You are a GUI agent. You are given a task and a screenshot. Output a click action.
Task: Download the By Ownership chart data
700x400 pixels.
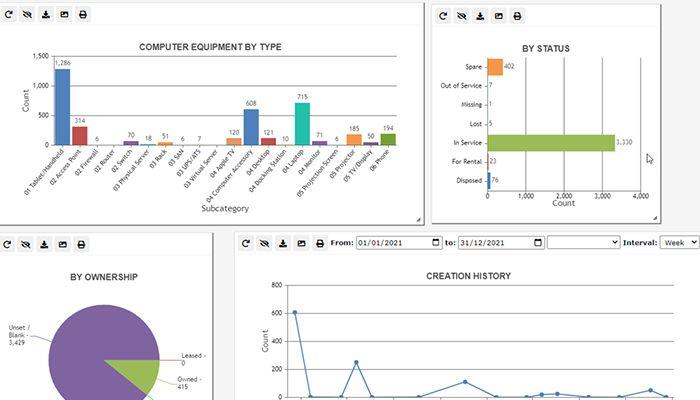pyautogui.click(x=44, y=244)
